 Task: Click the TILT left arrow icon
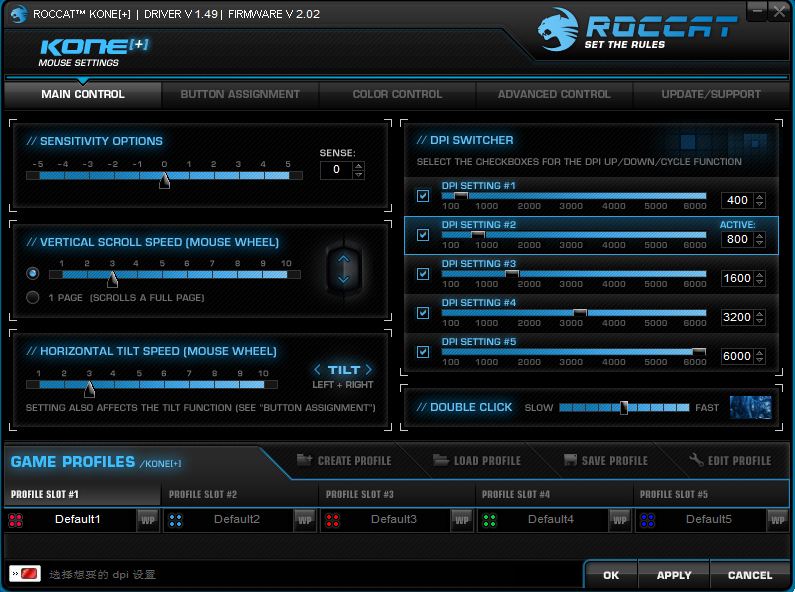317,369
